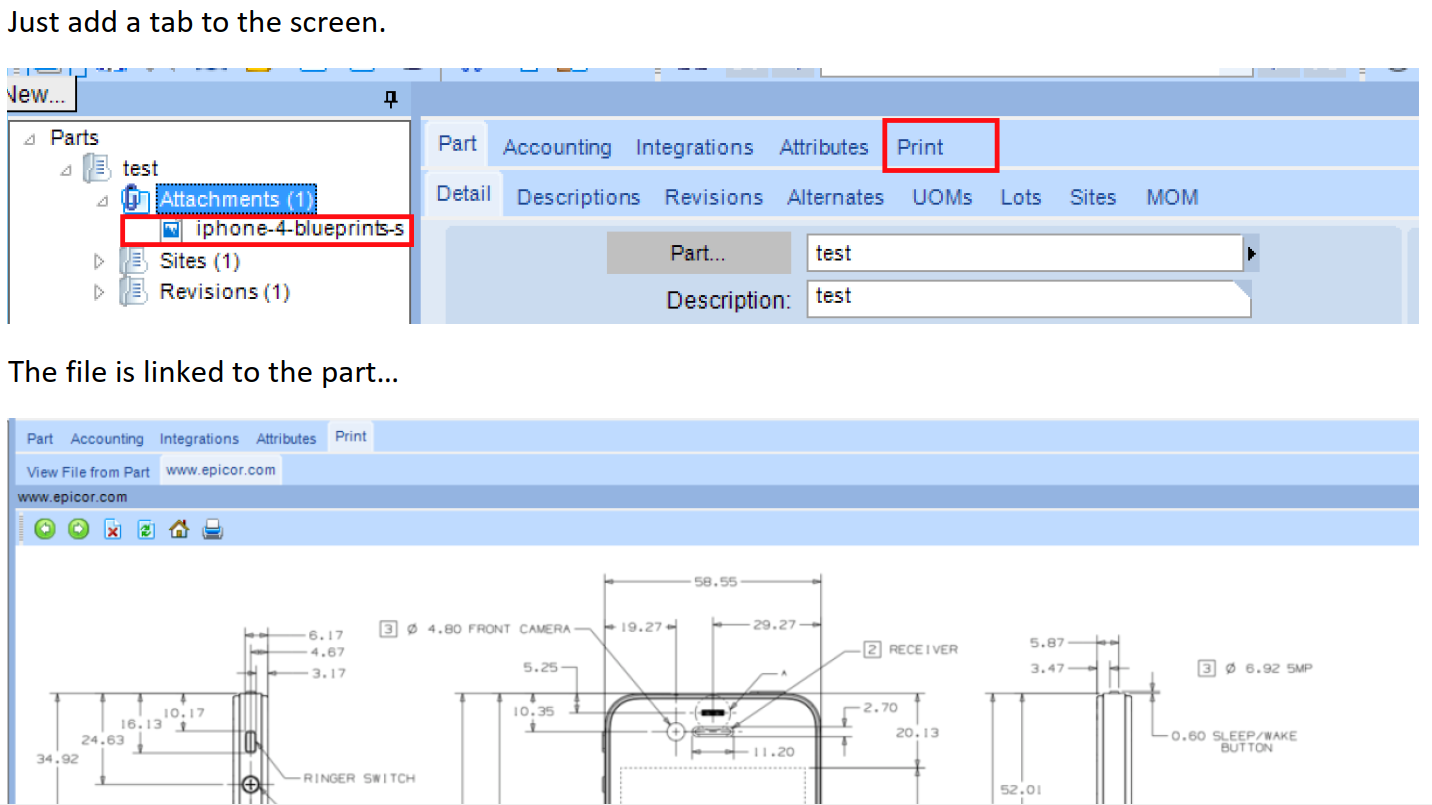Screen dimensions: 1432x805
Task: Switch to the Descriptions subtab
Action: click(578, 198)
